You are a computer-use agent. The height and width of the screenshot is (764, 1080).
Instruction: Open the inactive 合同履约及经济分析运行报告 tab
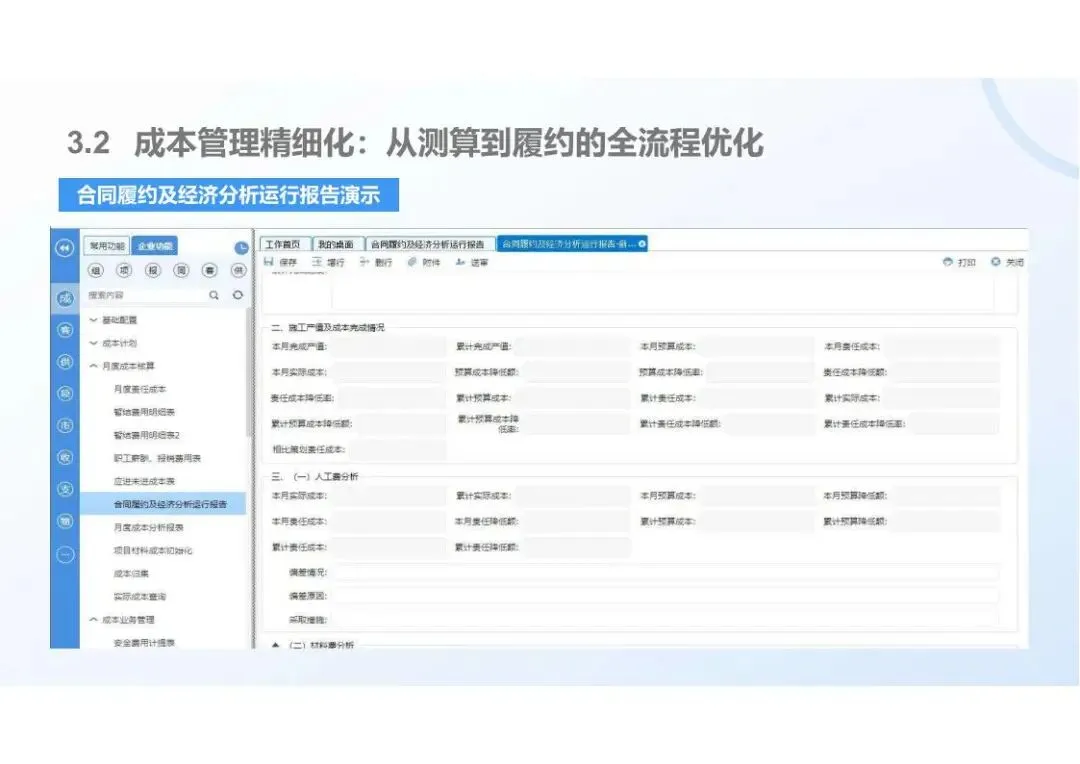click(428, 245)
